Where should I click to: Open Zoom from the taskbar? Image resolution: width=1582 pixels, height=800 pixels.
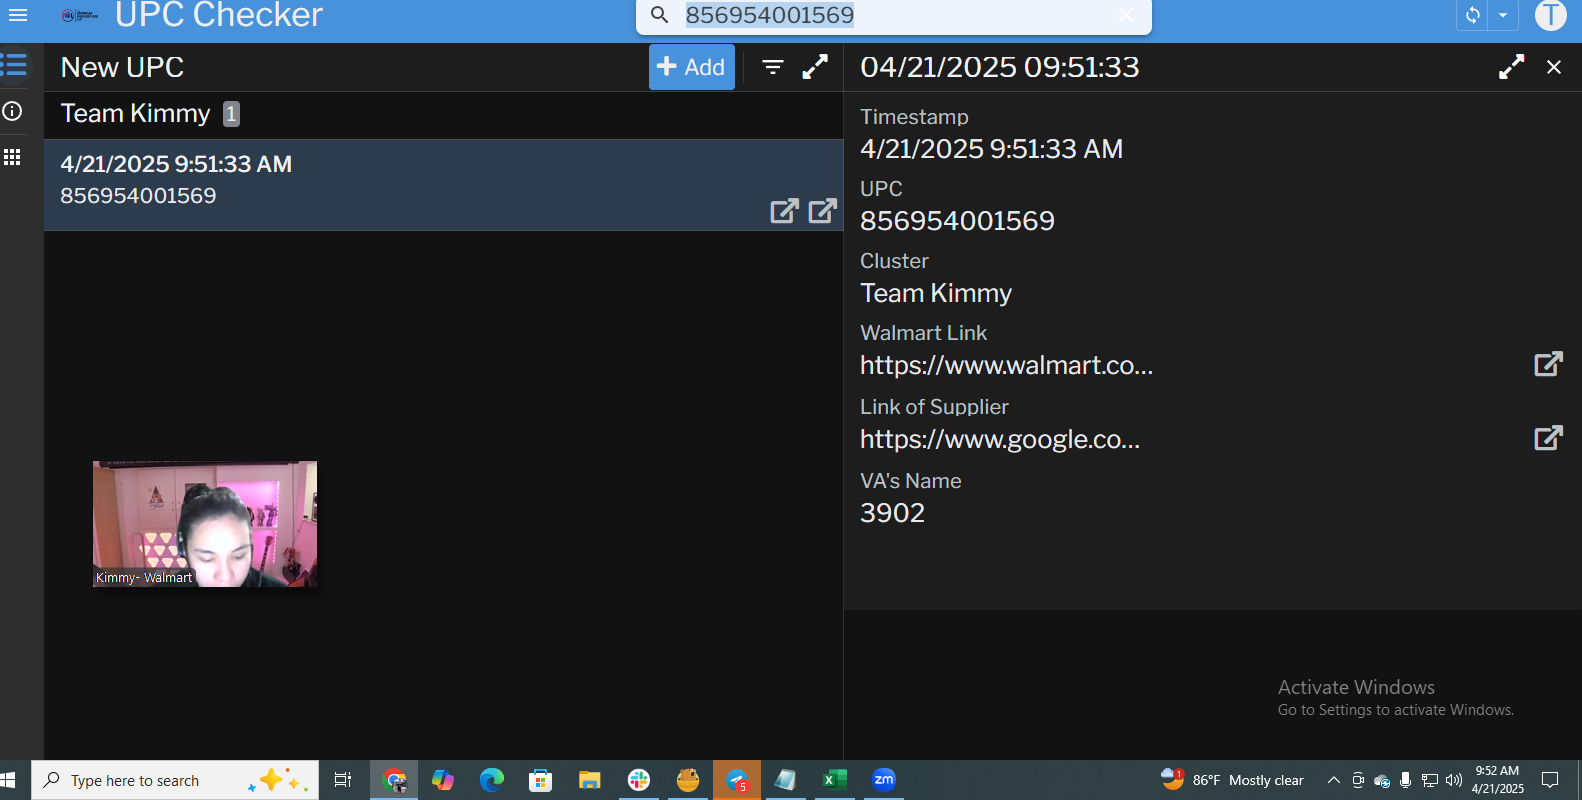click(883, 780)
